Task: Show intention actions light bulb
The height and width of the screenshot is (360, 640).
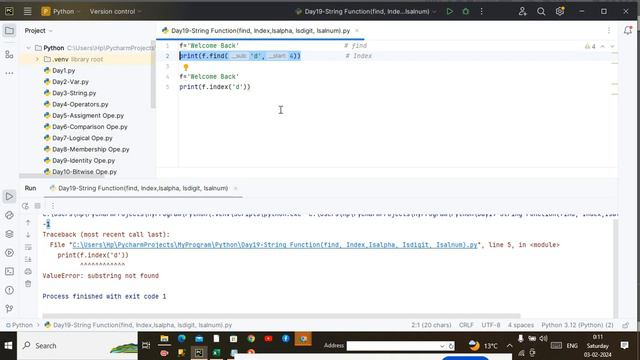Action: point(186,67)
